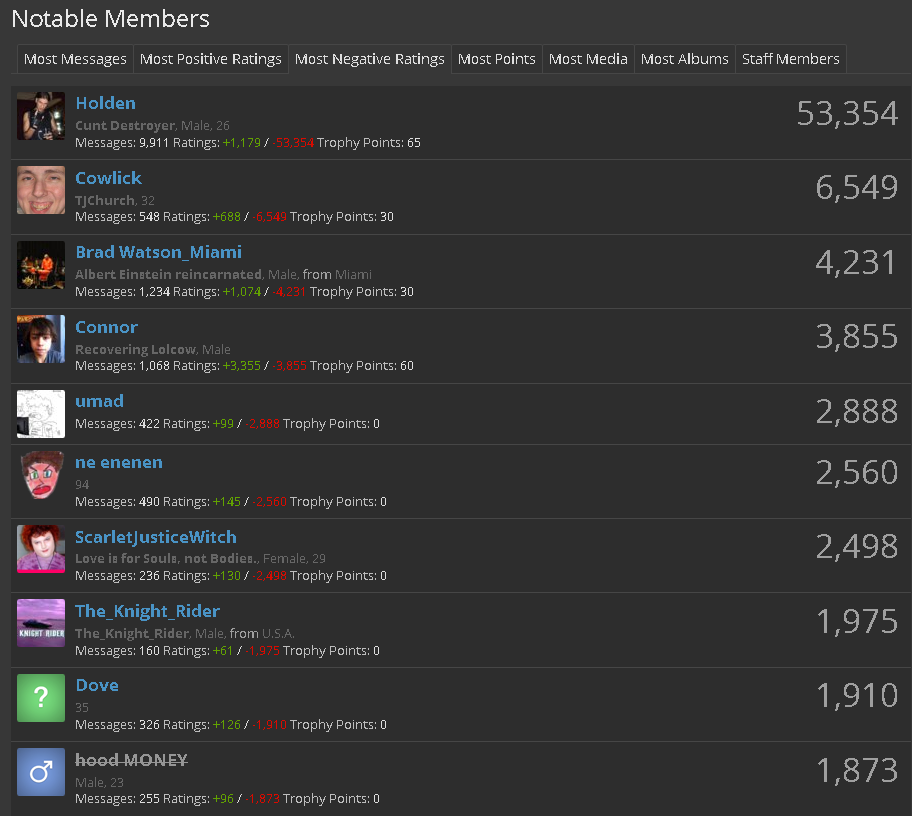912x816 pixels.
Task: Click umad's green +99 rating
Action: [223, 423]
